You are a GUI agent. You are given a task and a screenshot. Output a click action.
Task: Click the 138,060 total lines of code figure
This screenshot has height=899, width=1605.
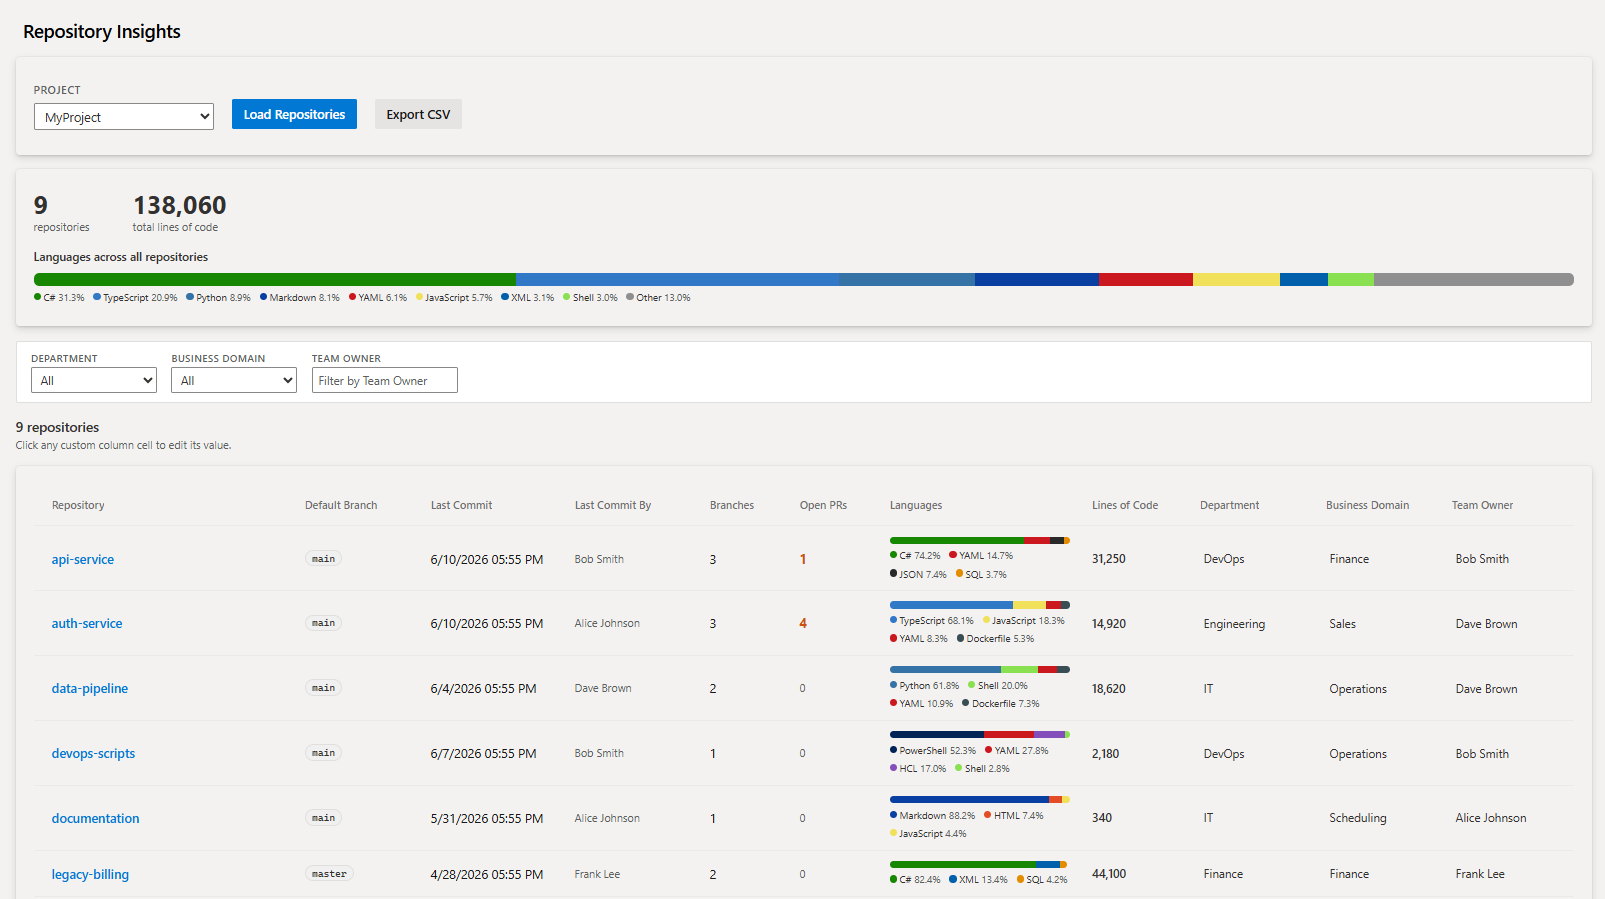click(x=180, y=206)
